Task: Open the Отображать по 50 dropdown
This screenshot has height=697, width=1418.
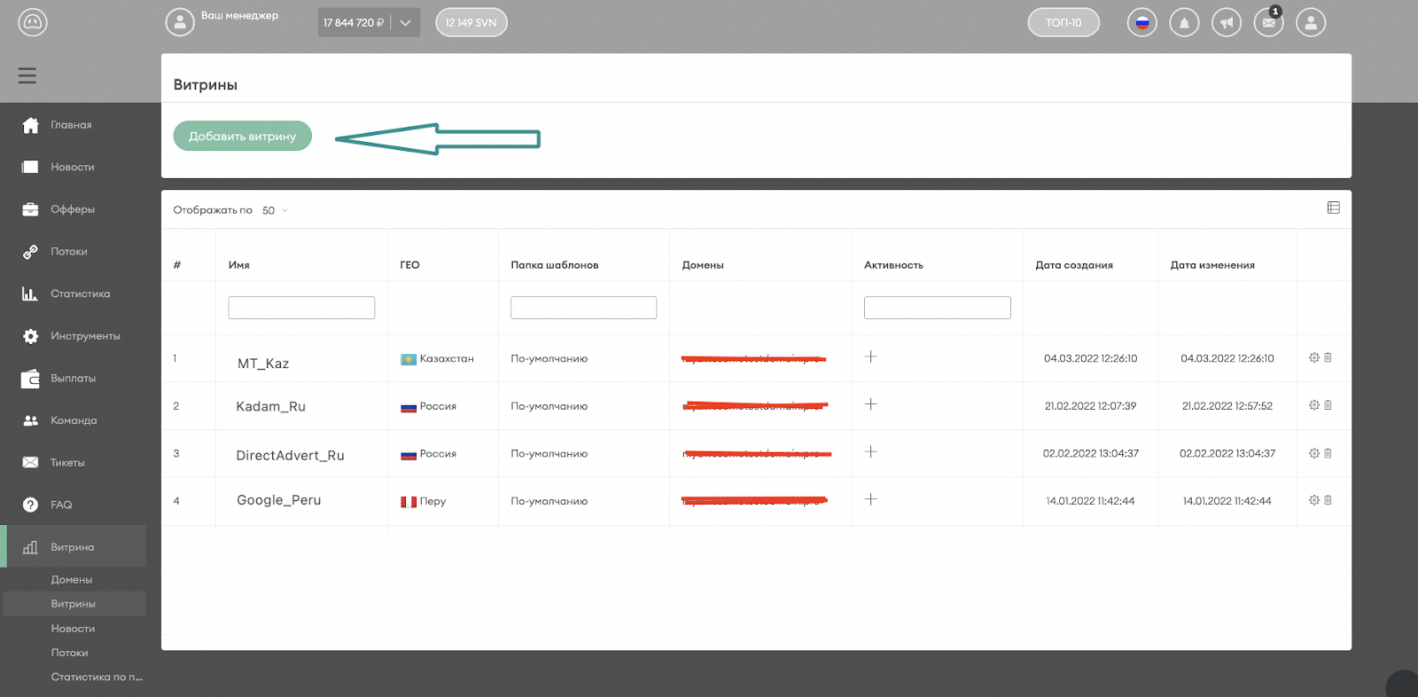Action: [x=275, y=210]
